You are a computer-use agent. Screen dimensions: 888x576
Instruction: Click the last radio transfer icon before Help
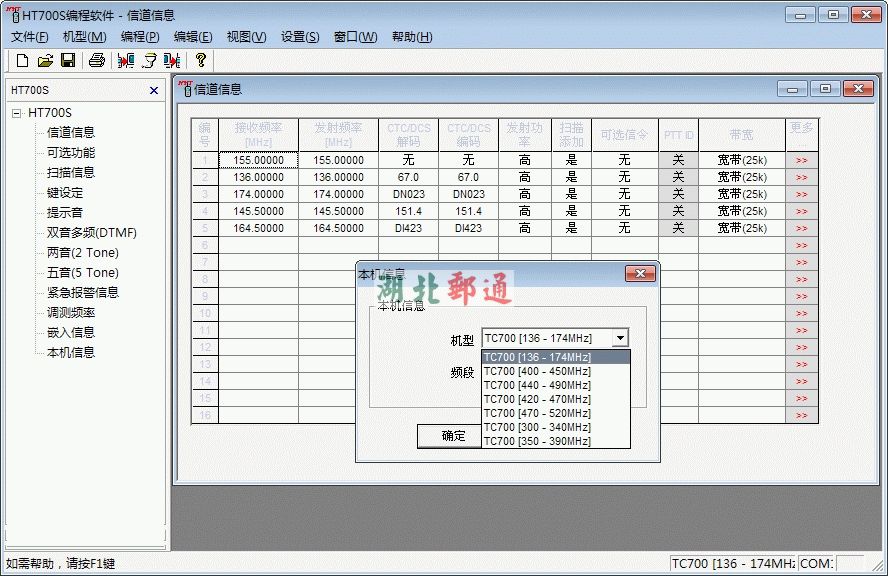click(x=172, y=61)
